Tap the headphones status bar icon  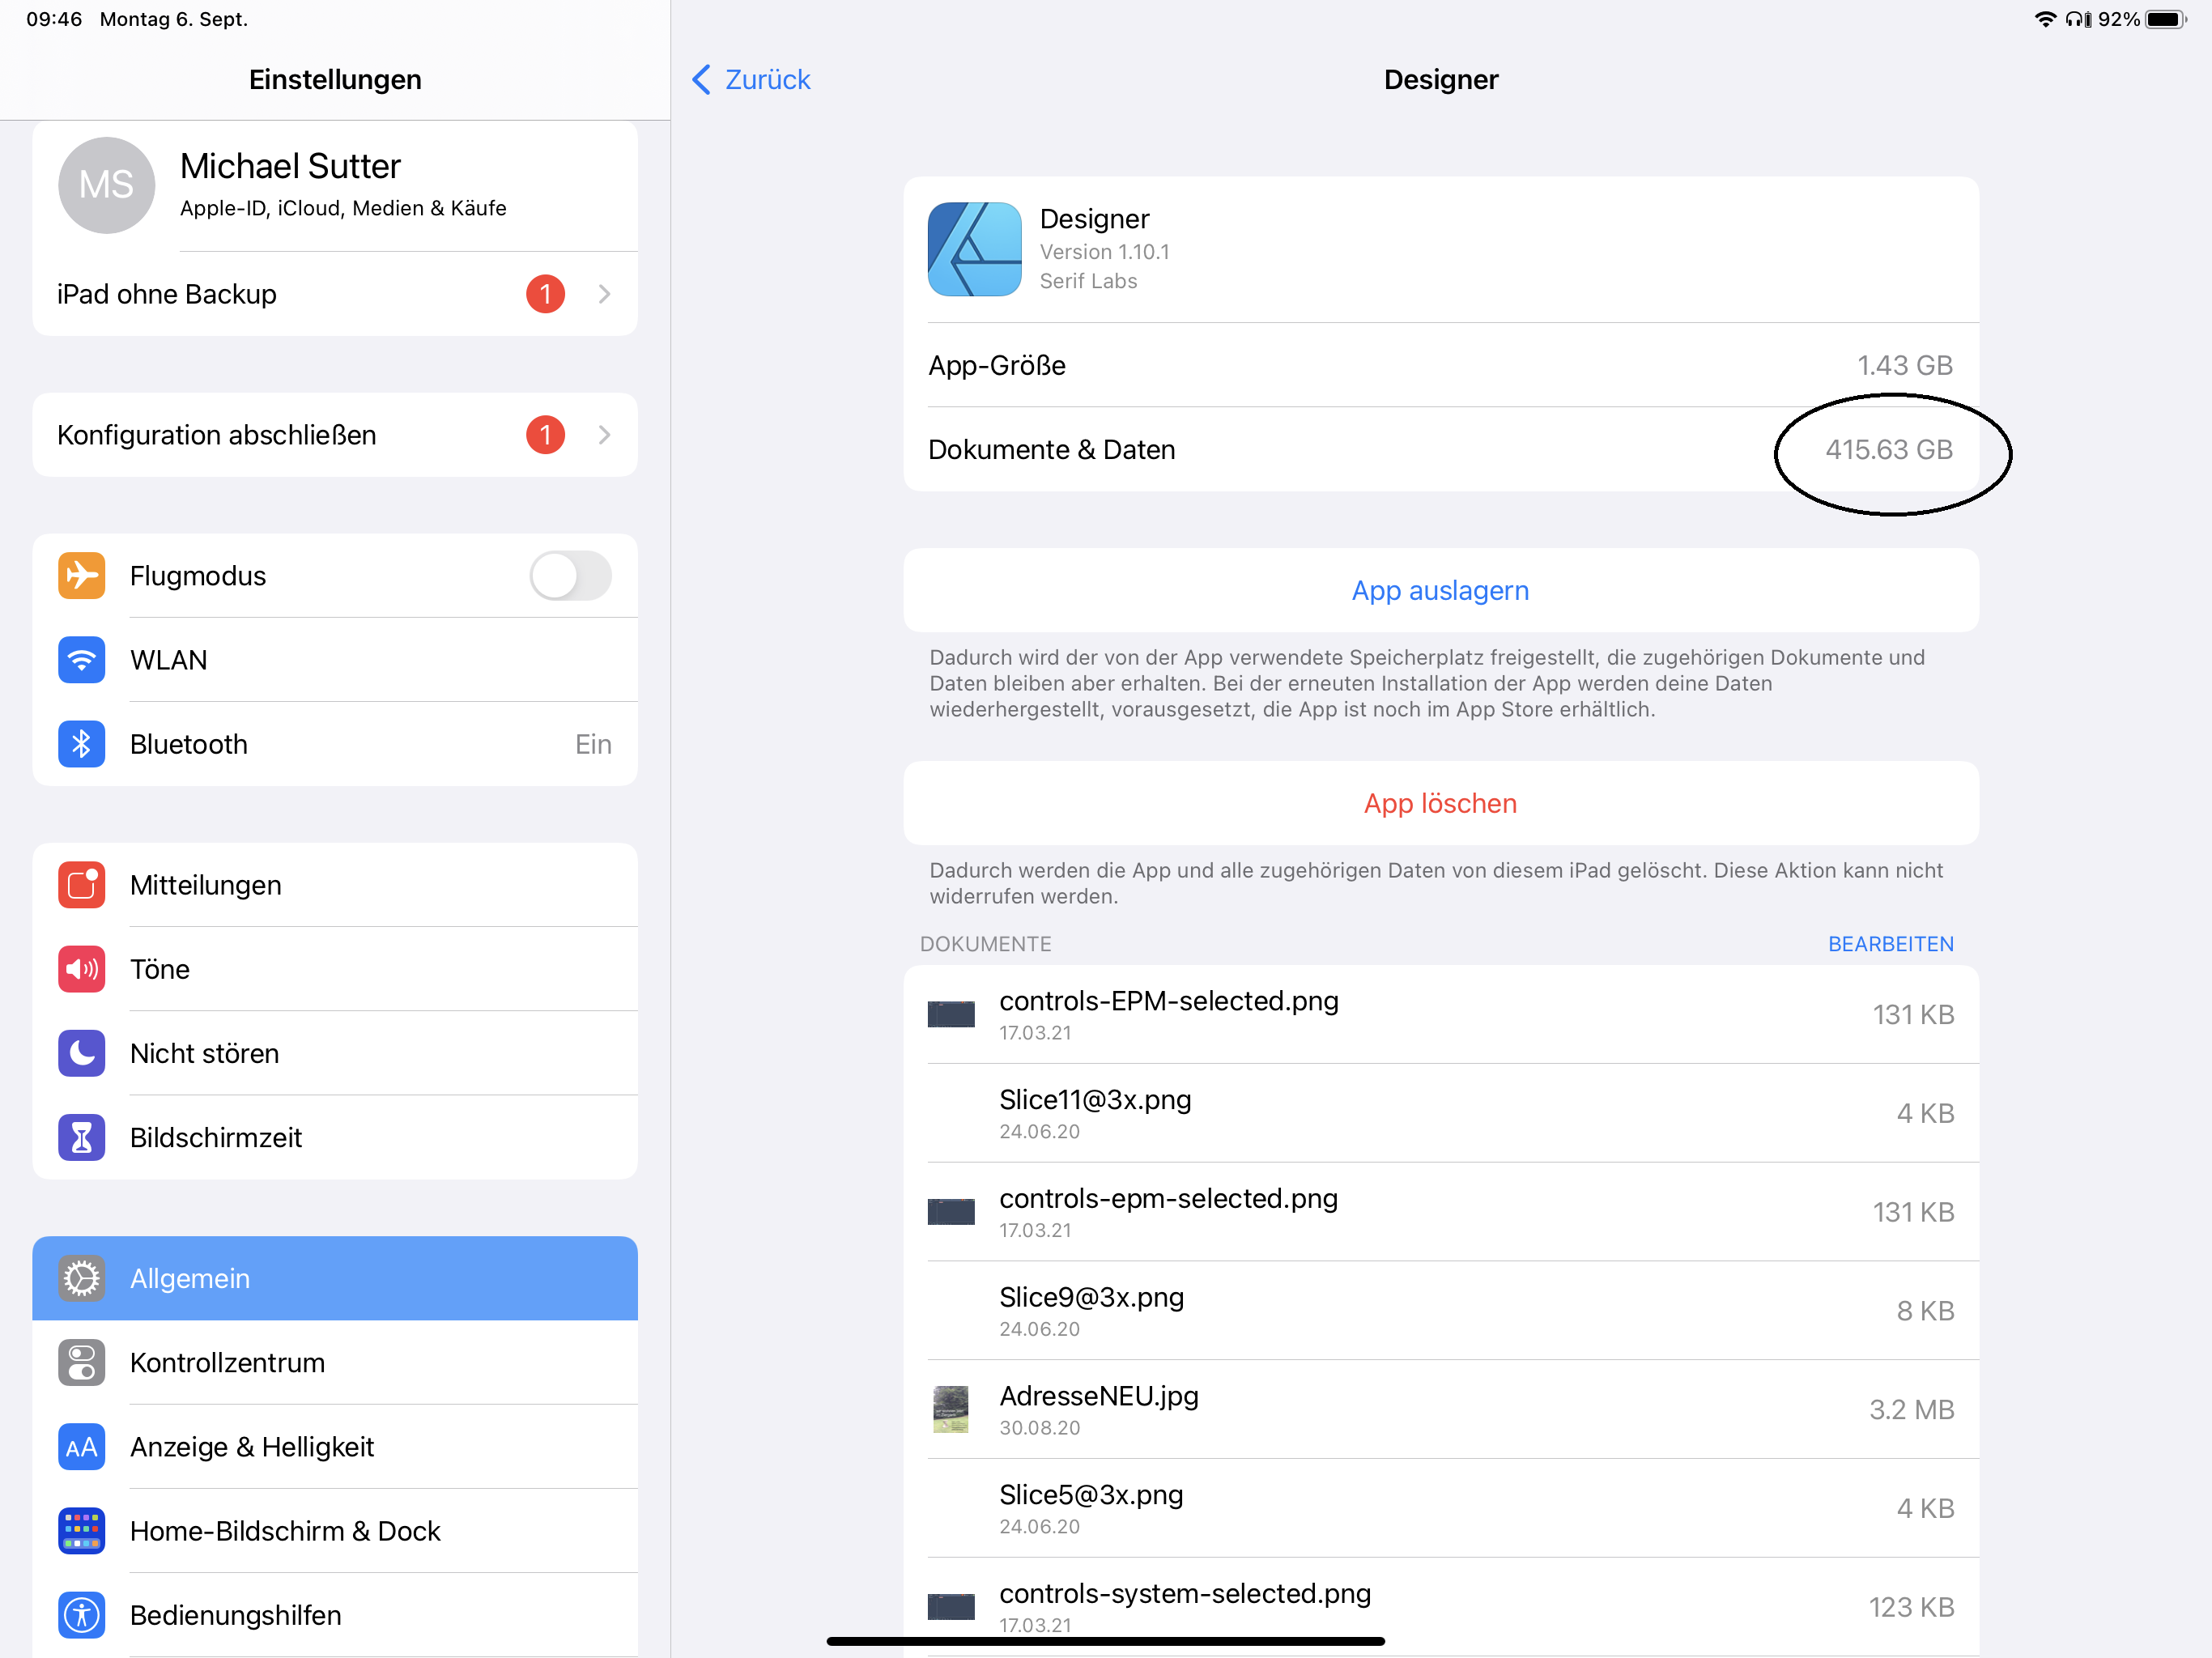(x=2078, y=19)
